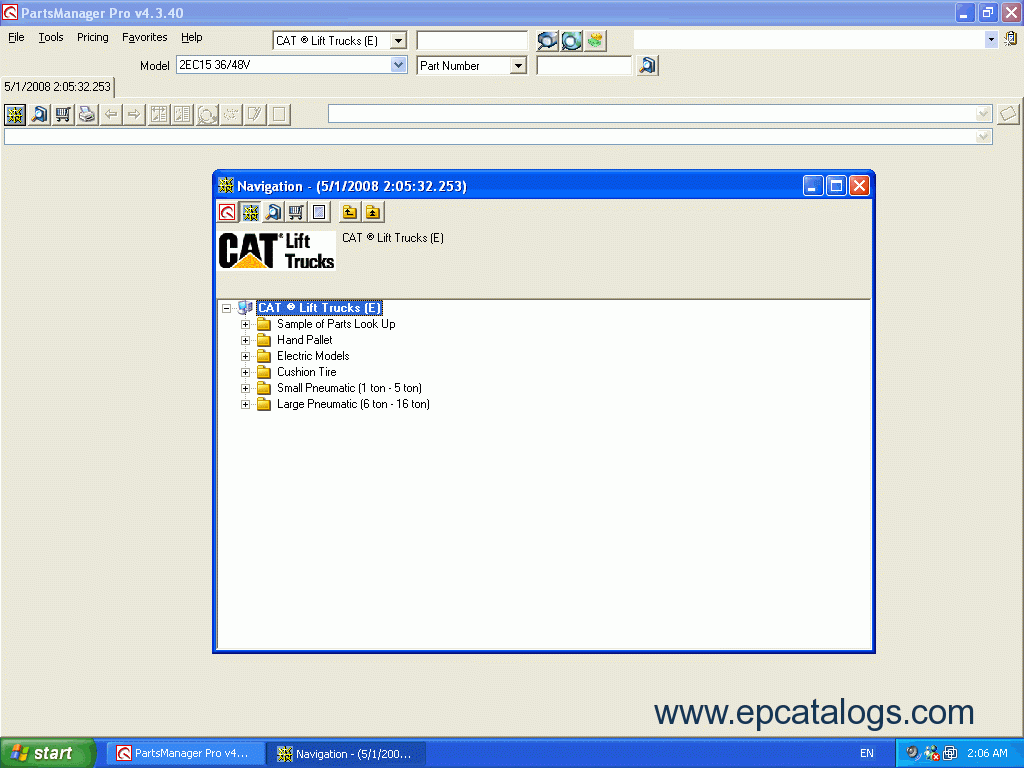Click the folder go-to-top icon

373,212
